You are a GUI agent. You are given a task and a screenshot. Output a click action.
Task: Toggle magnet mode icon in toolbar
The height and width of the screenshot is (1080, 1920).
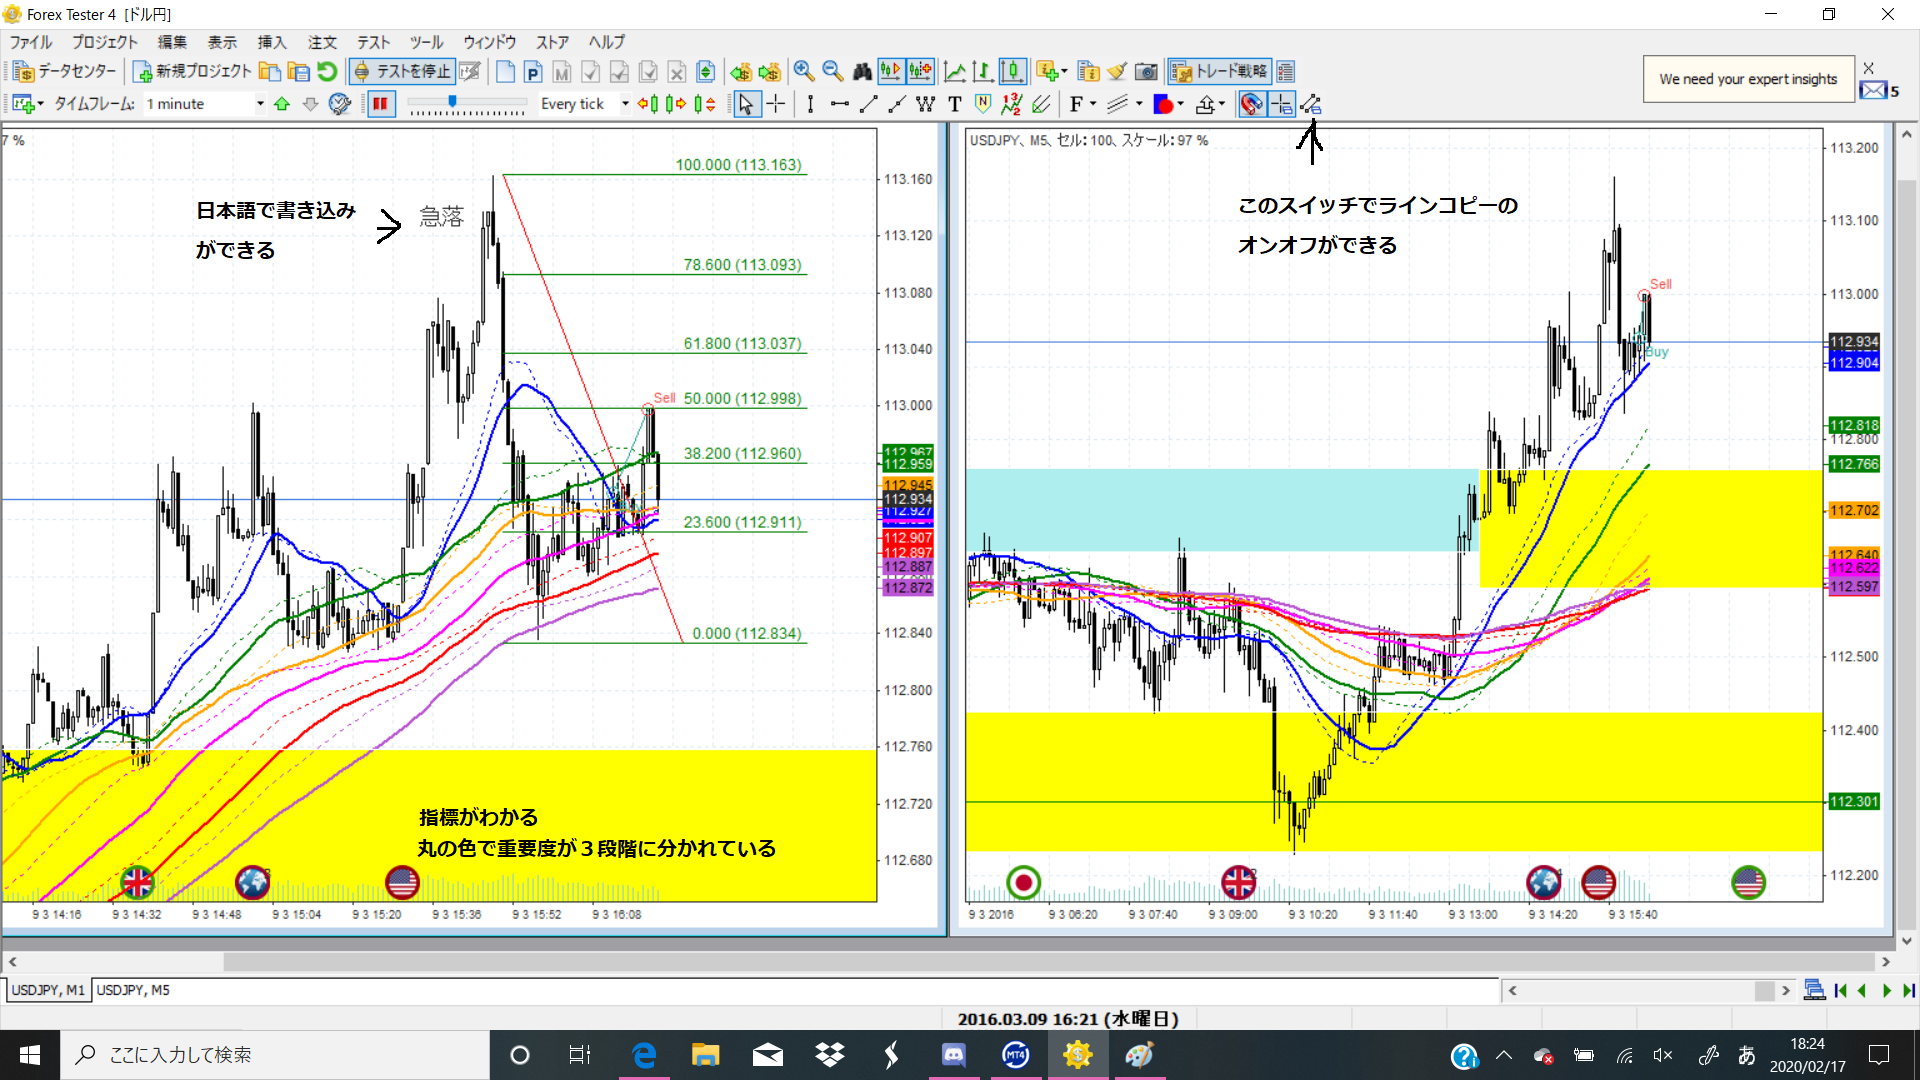(x=1251, y=104)
